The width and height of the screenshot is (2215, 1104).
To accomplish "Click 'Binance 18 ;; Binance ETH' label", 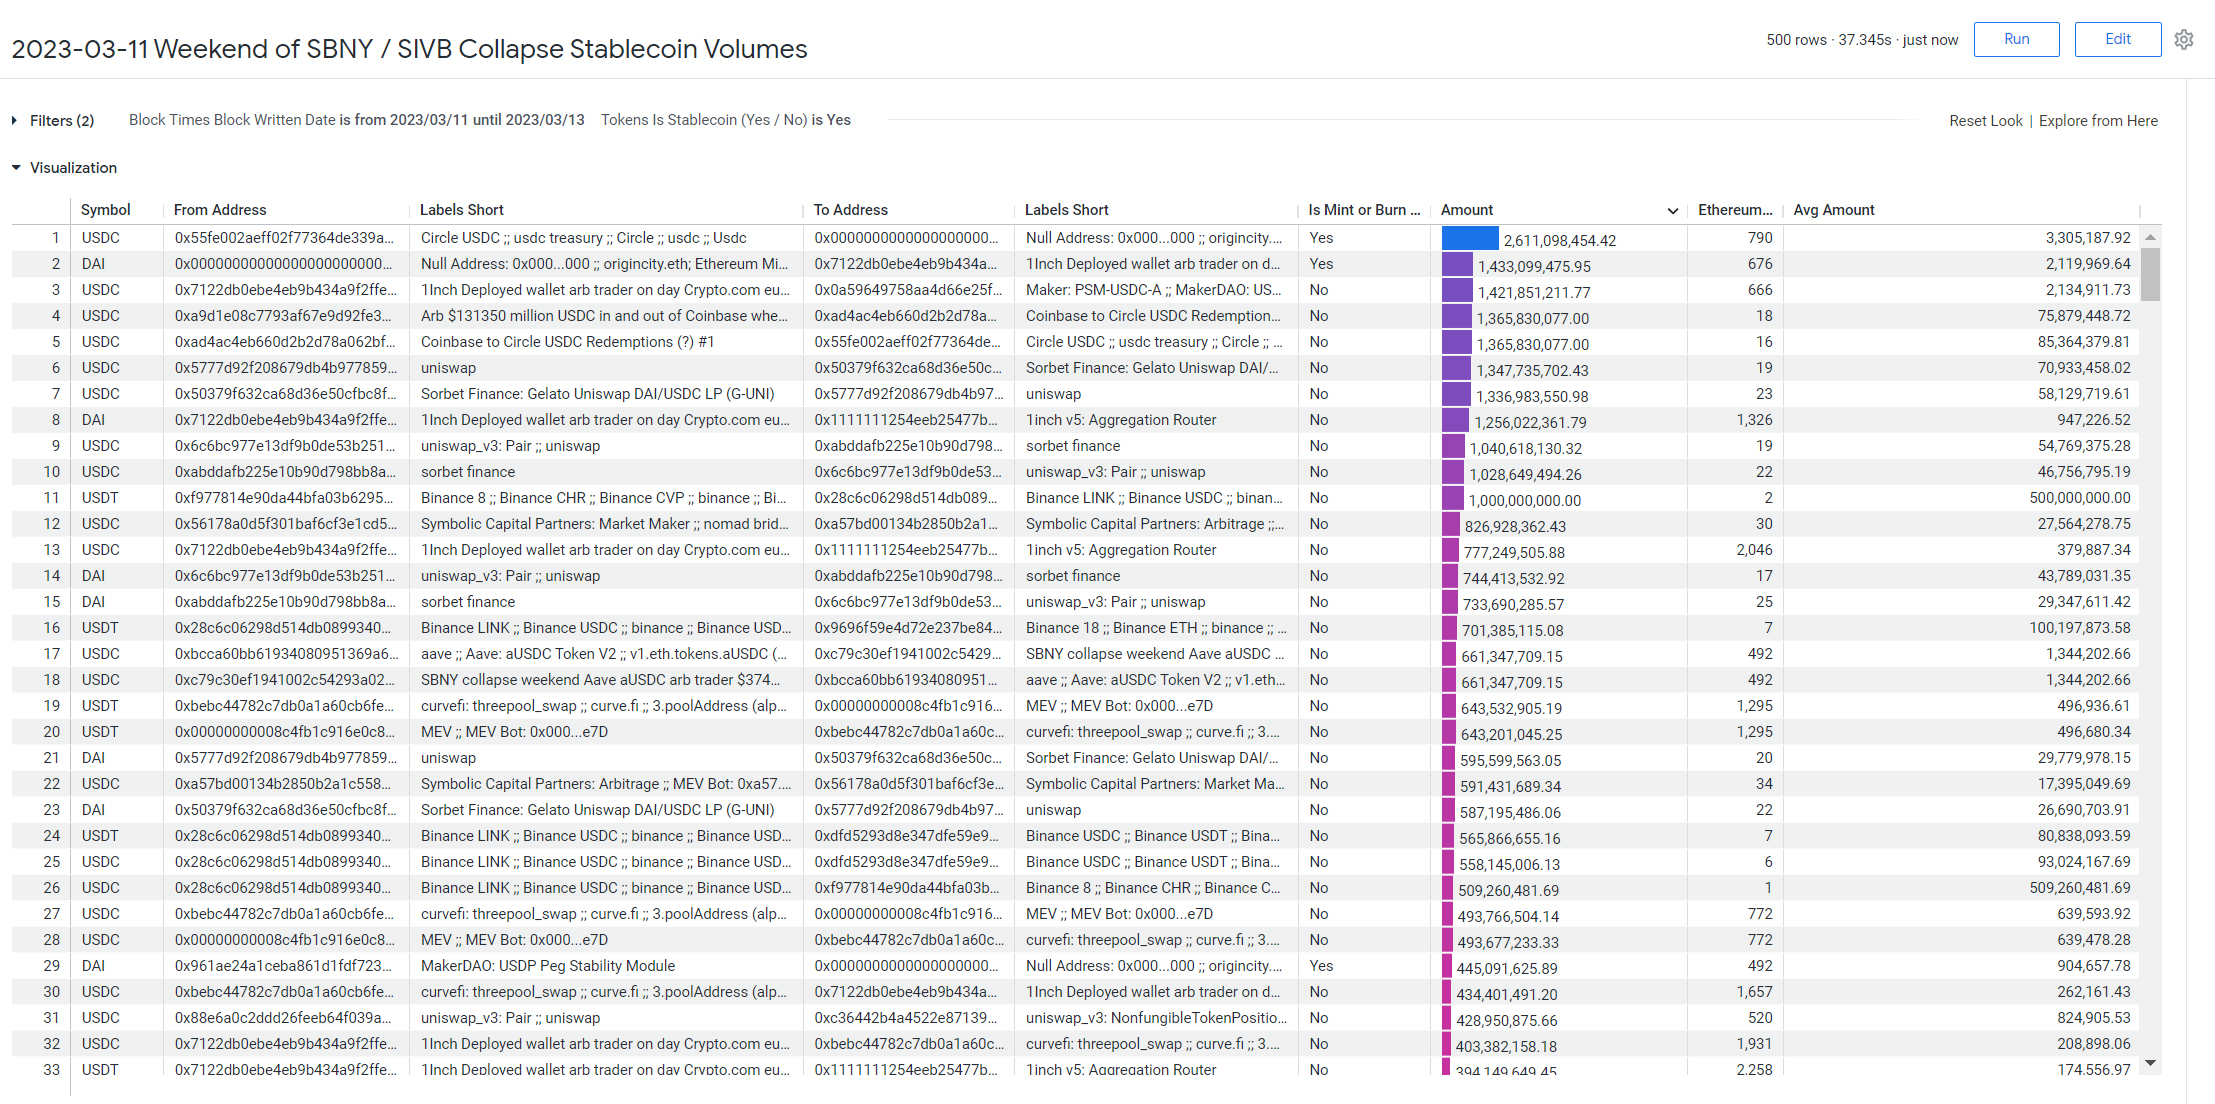I will click(x=1156, y=628).
